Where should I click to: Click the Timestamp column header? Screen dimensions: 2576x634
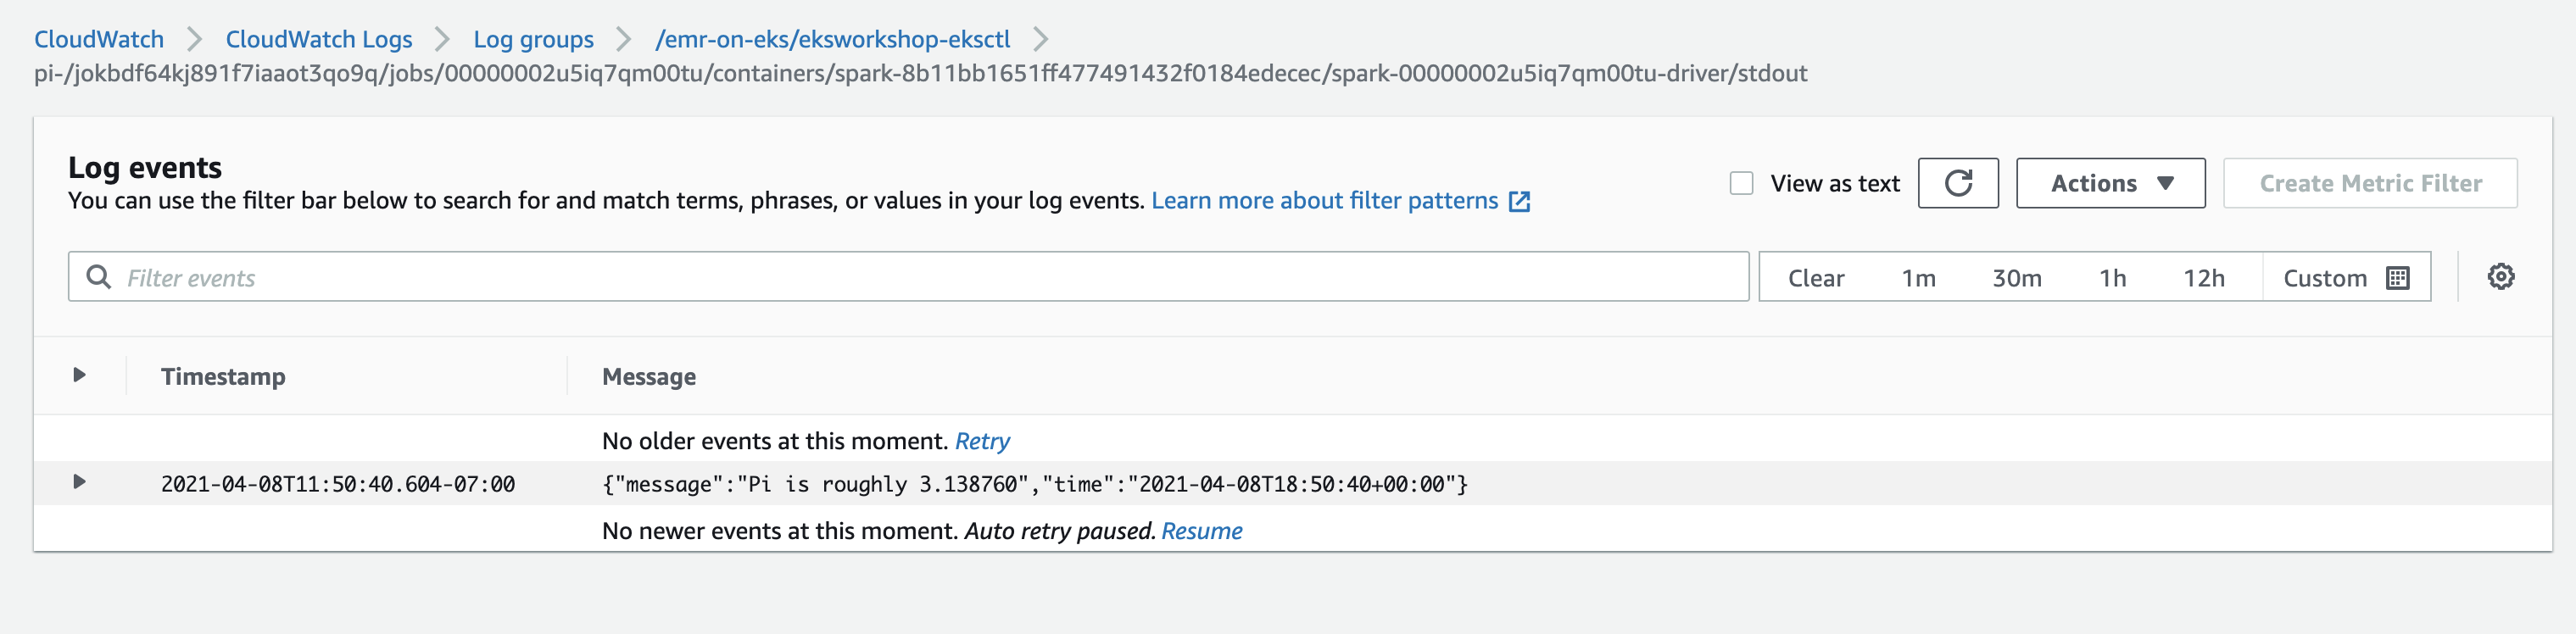point(223,376)
